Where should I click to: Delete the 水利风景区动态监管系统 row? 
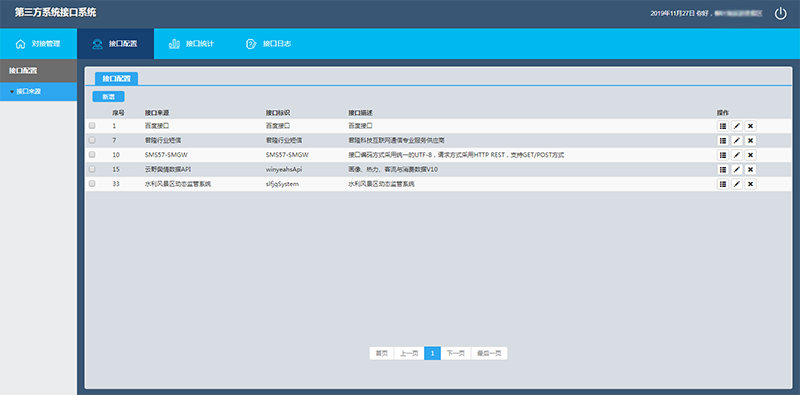[x=750, y=184]
